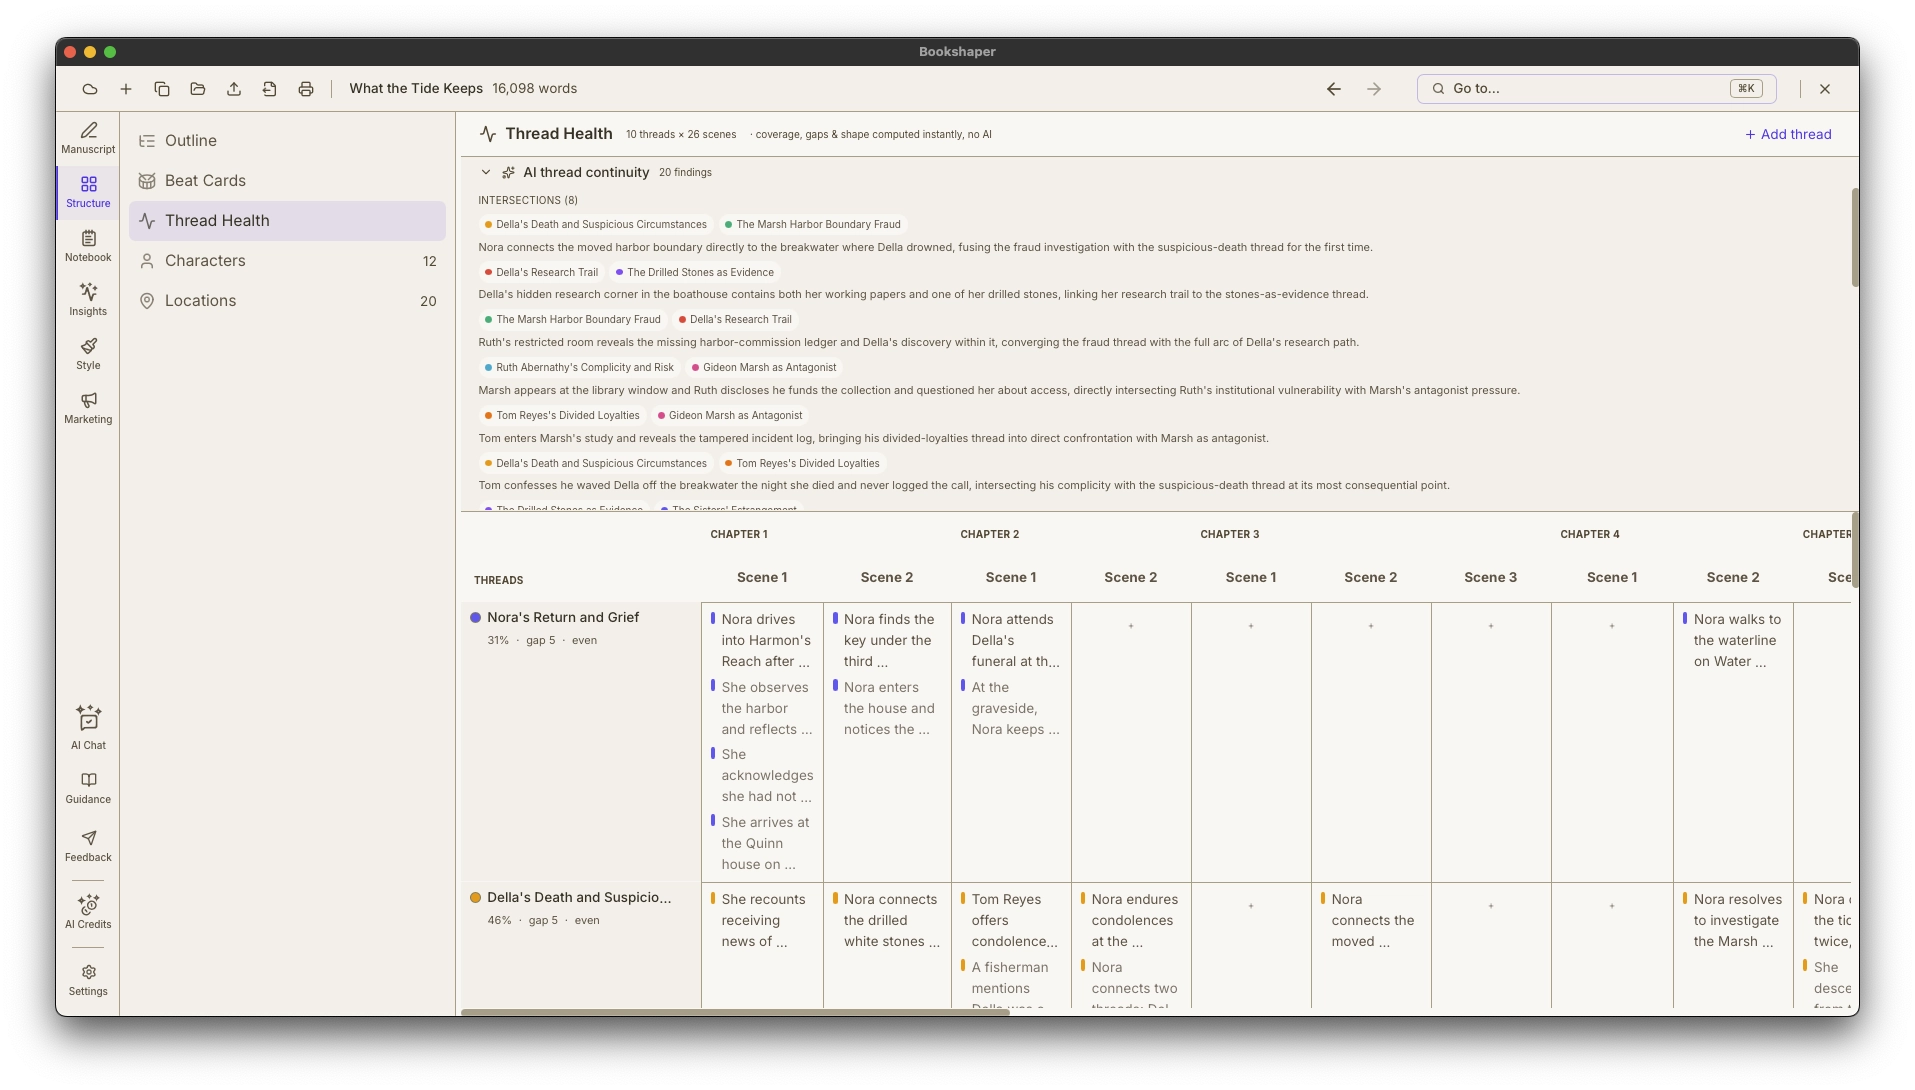Open AI Chat
The height and width of the screenshot is (1090, 1915).
(x=88, y=728)
